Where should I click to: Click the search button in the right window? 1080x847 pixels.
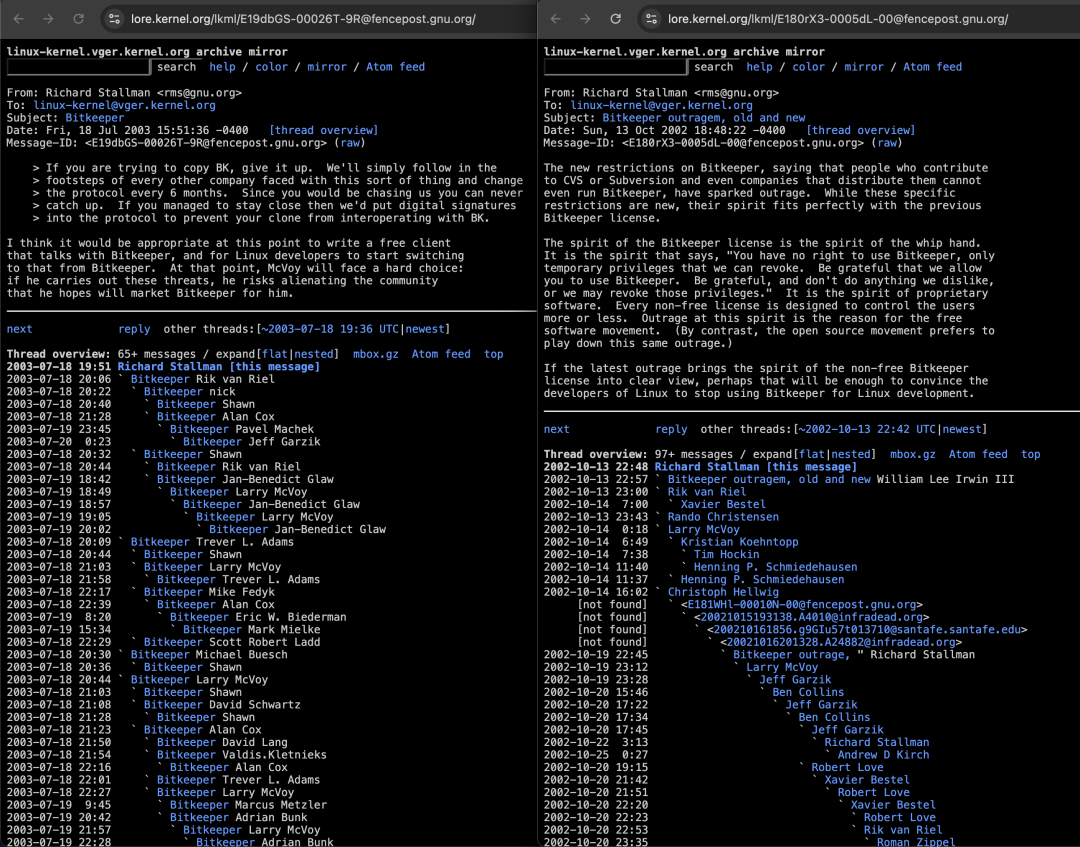[714, 67]
